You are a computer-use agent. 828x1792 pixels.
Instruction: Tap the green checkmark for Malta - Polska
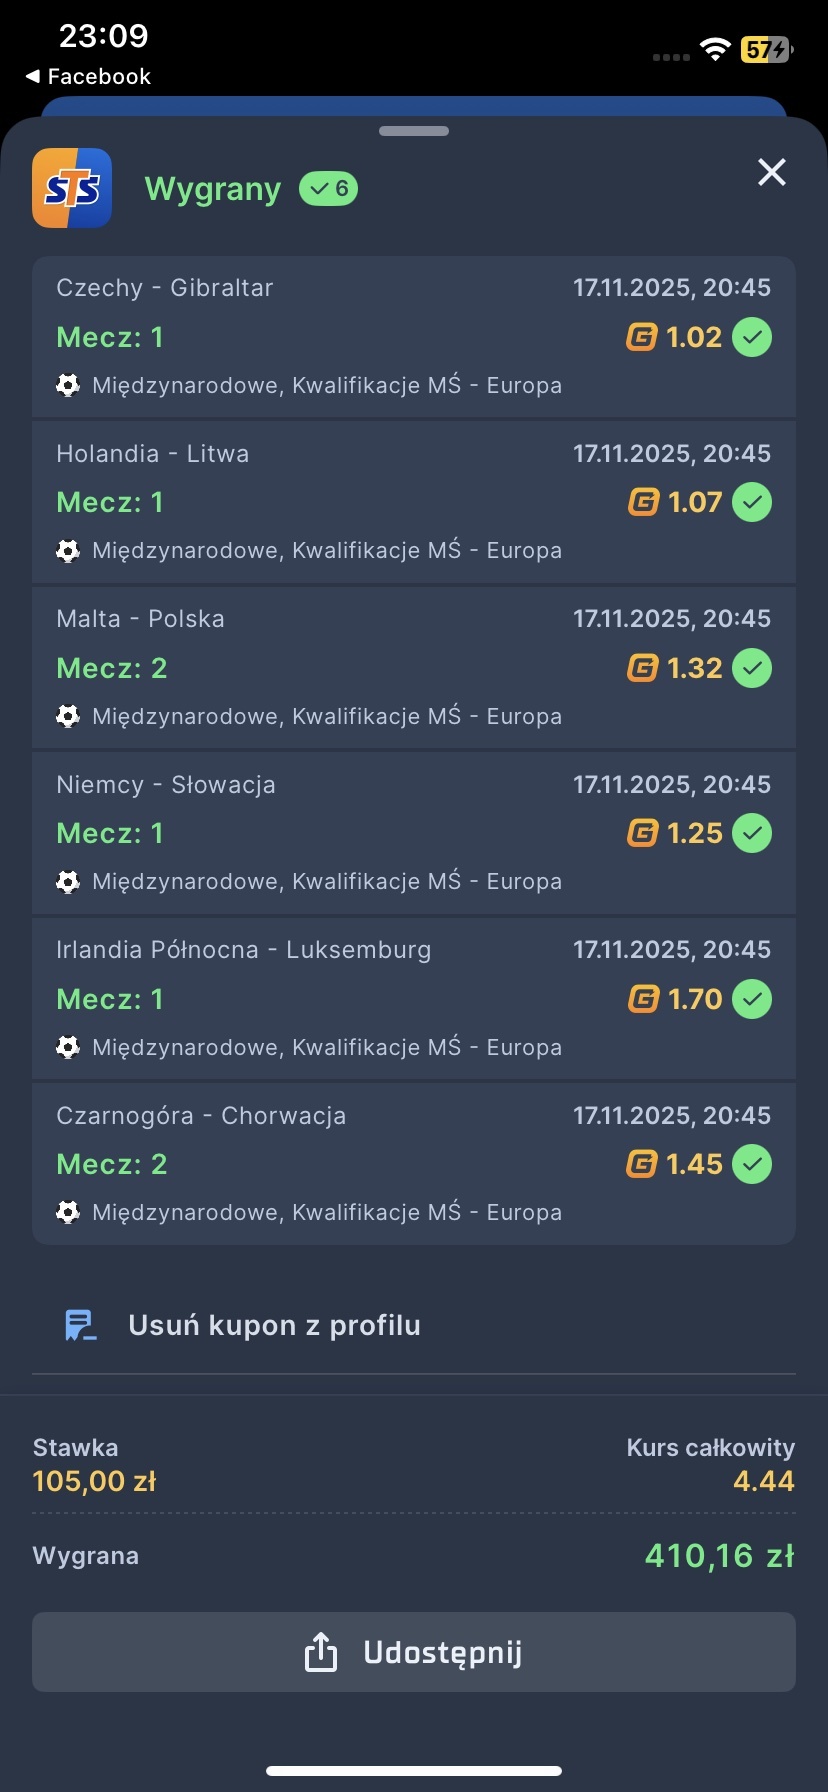point(752,668)
